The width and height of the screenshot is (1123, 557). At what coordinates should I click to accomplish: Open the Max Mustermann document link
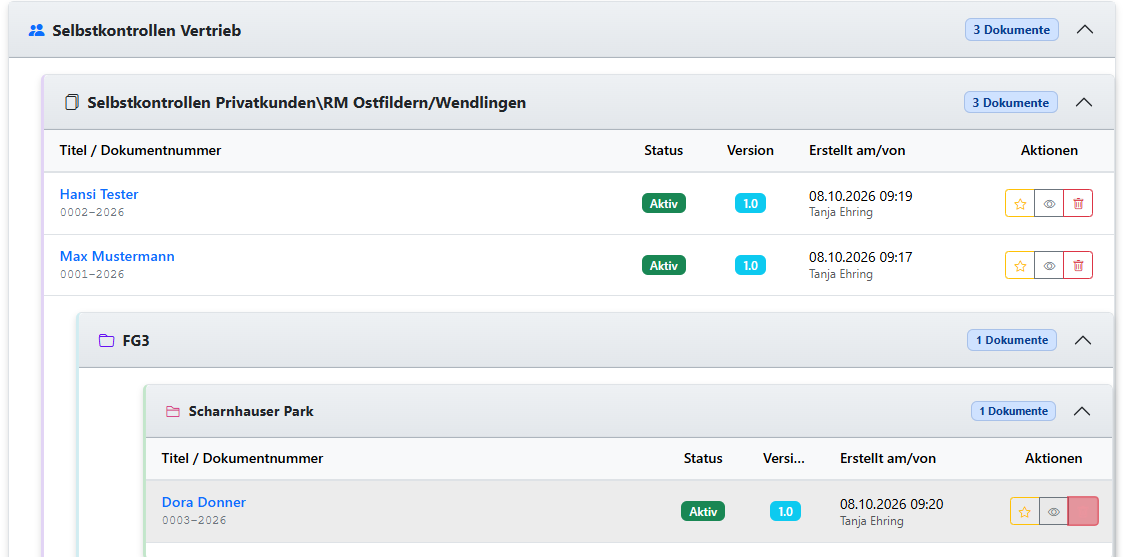tap(117, 256)
